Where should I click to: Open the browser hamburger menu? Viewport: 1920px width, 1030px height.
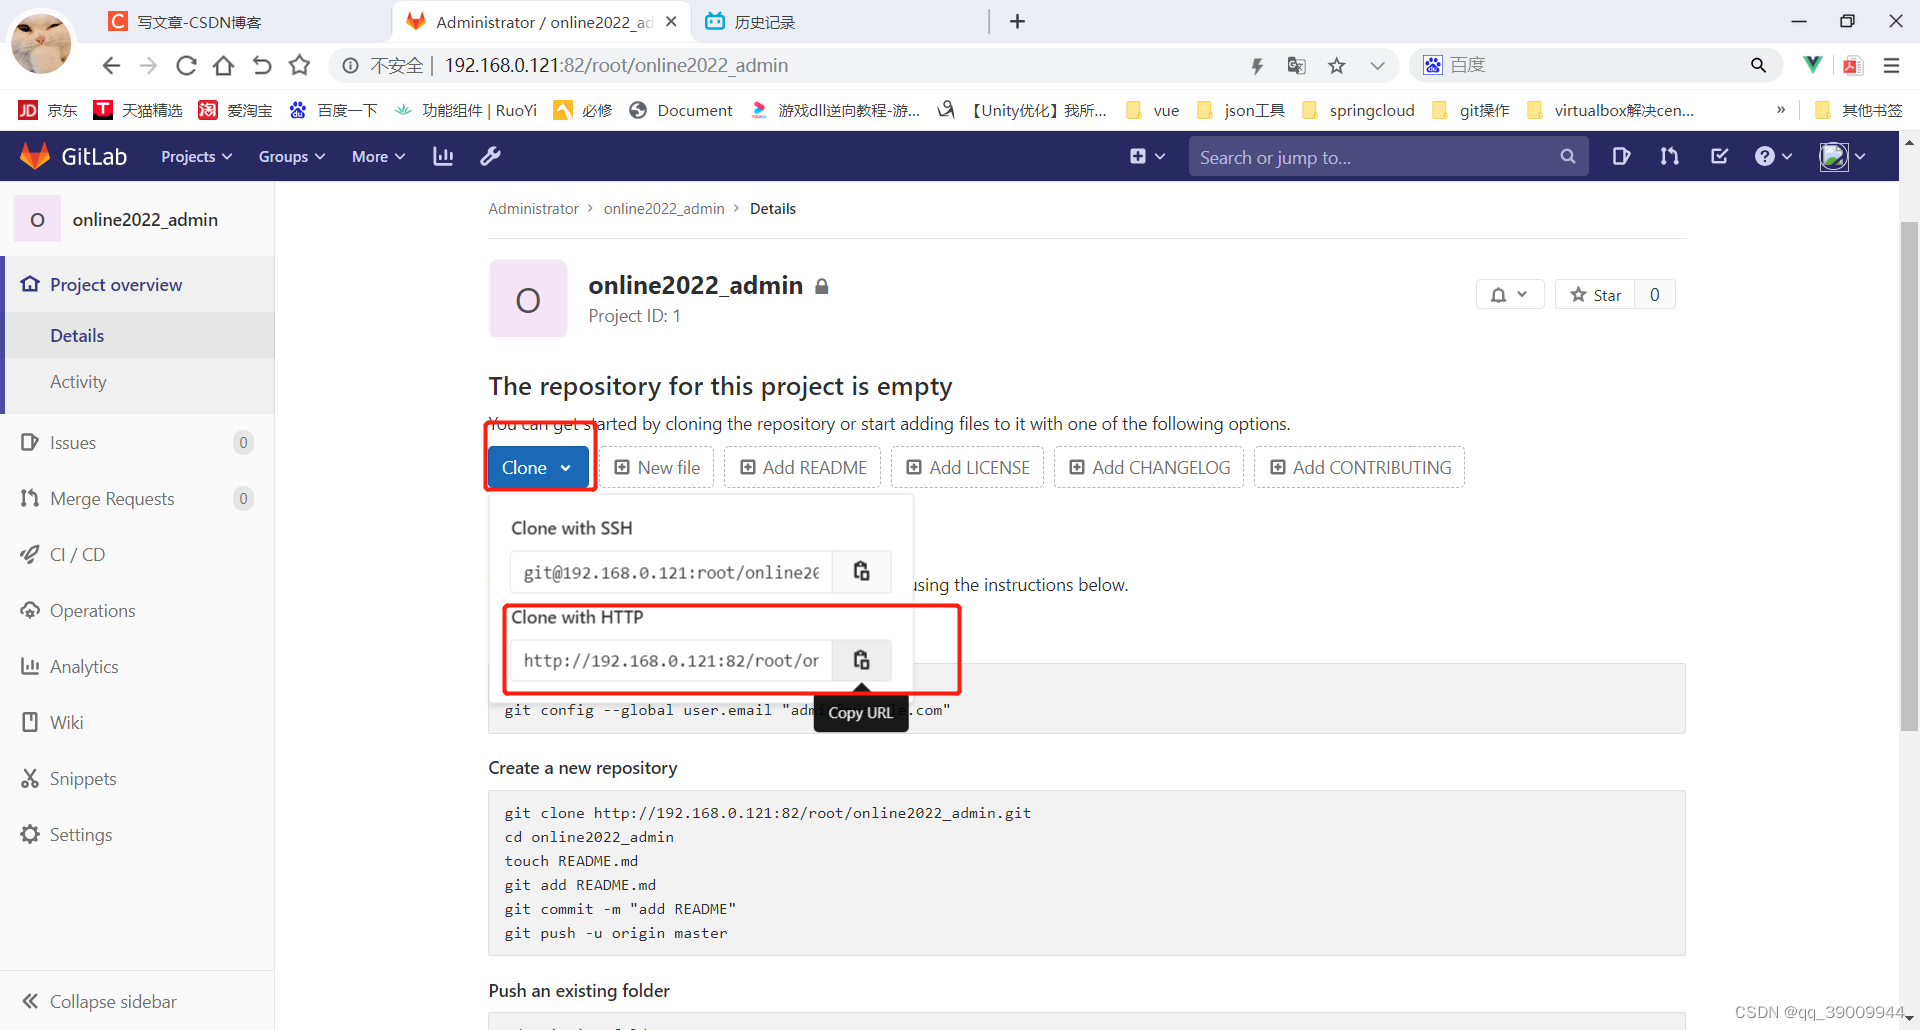pyautogui.click(x=1891, y=65)
